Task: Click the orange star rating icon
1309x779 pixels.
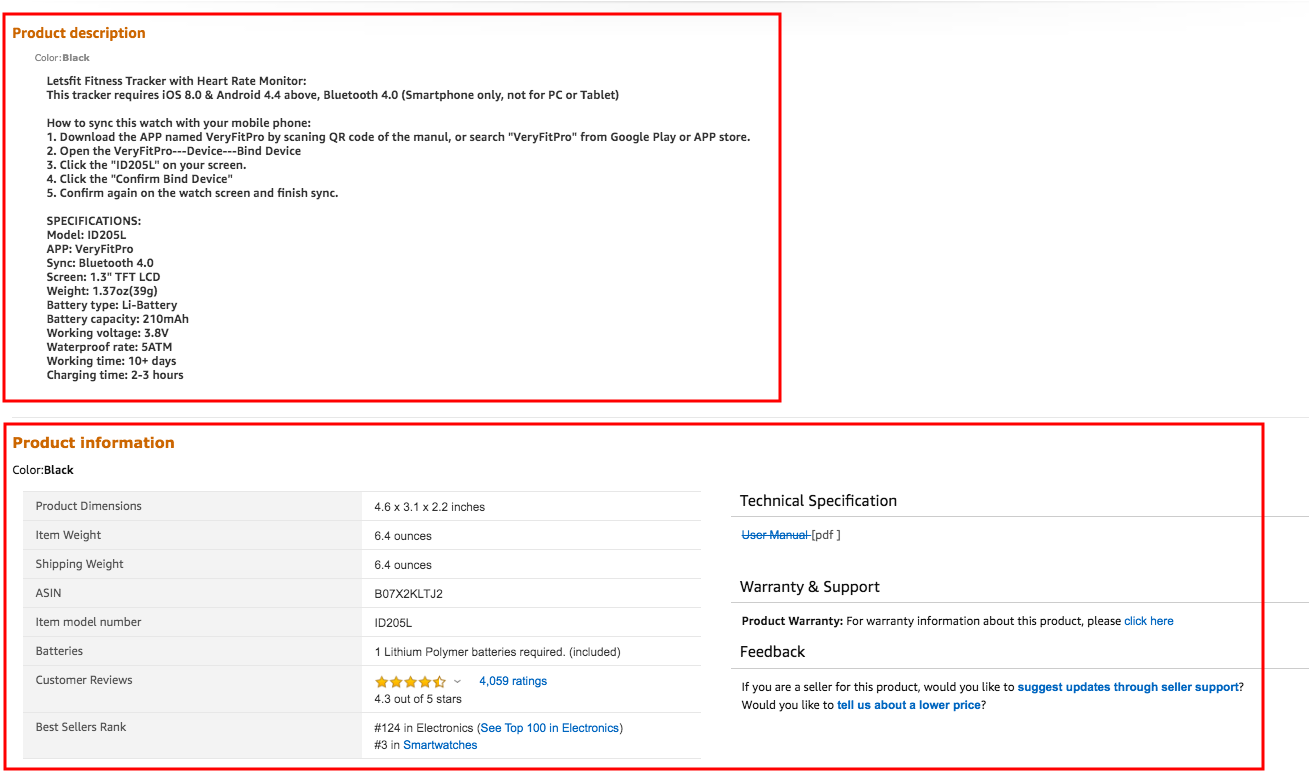Action: pyautogui.click(x=409, y=679)
